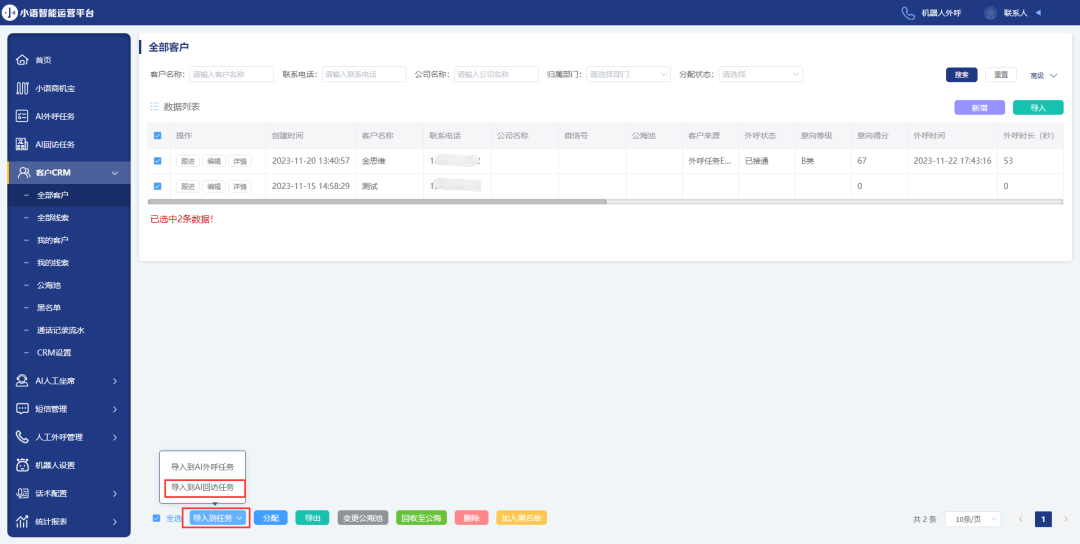Toggle the header select-all checkbox in table
The image size is (1080, 544).
click(158, 136)
